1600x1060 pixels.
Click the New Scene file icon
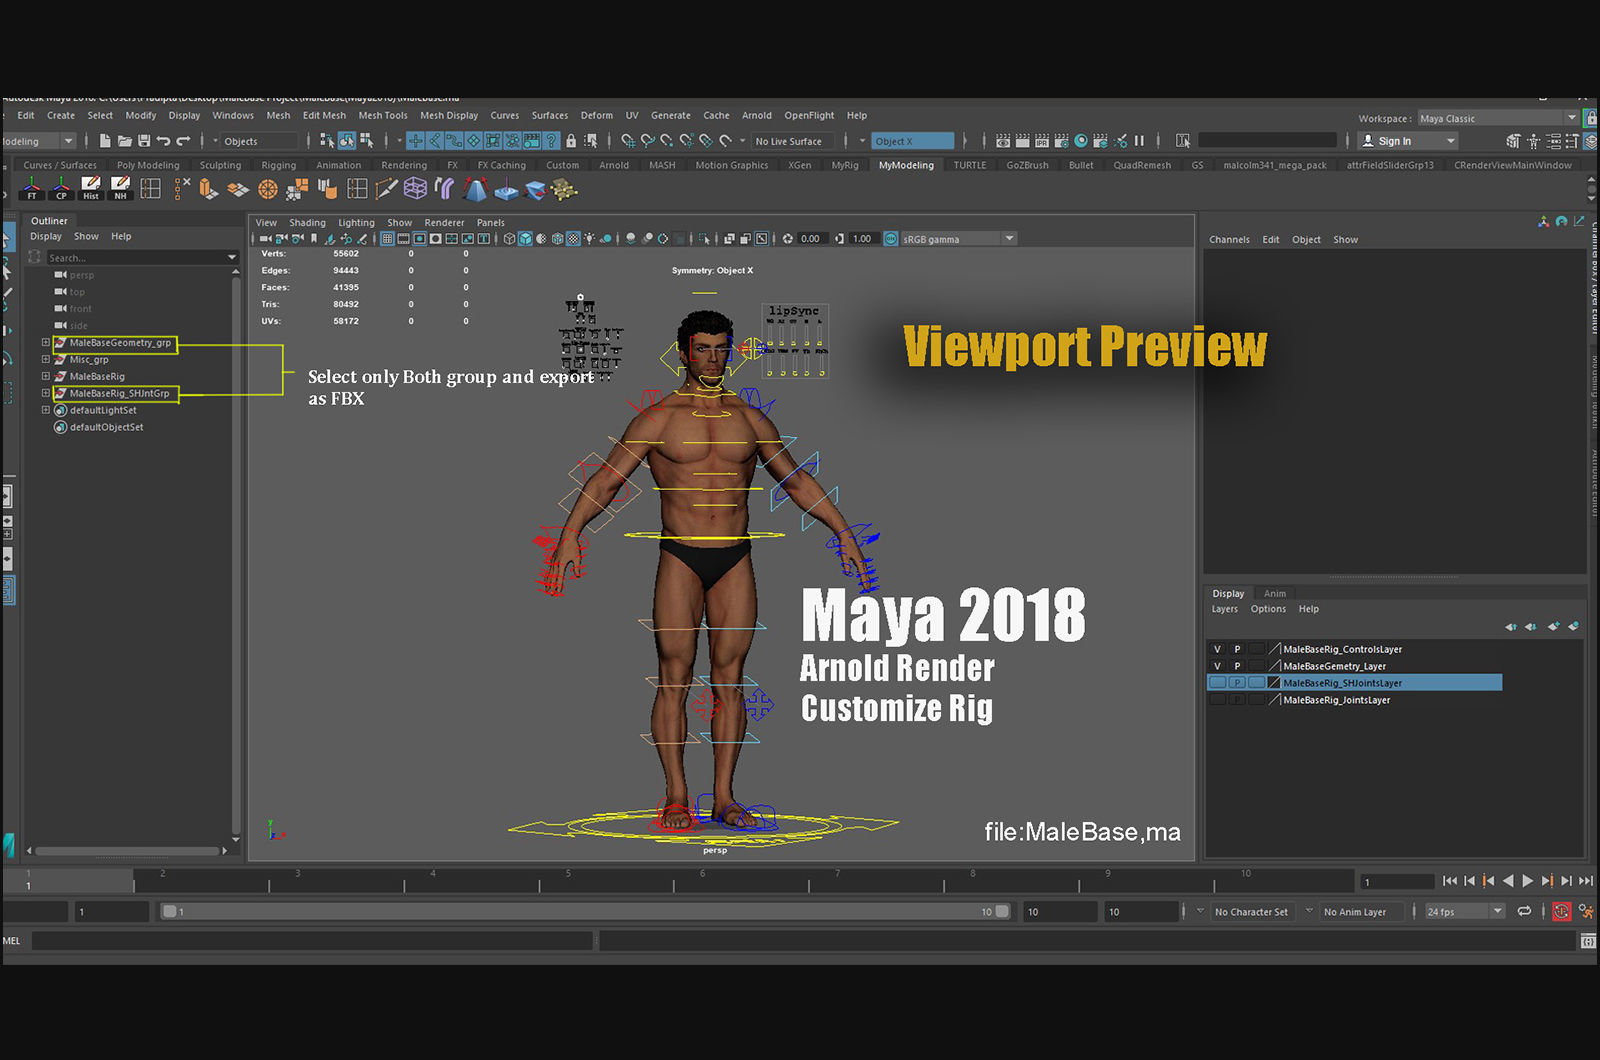point(105,141)
